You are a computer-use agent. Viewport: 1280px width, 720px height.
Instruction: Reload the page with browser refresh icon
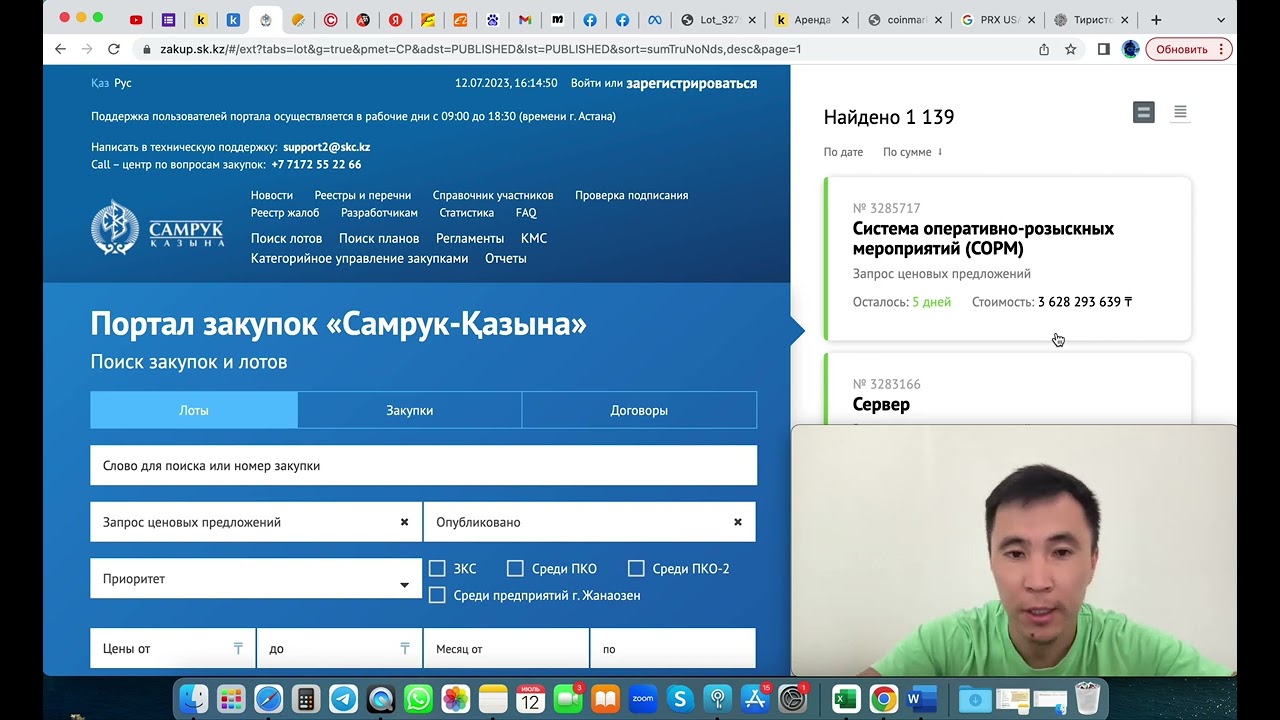pos(113,49)
